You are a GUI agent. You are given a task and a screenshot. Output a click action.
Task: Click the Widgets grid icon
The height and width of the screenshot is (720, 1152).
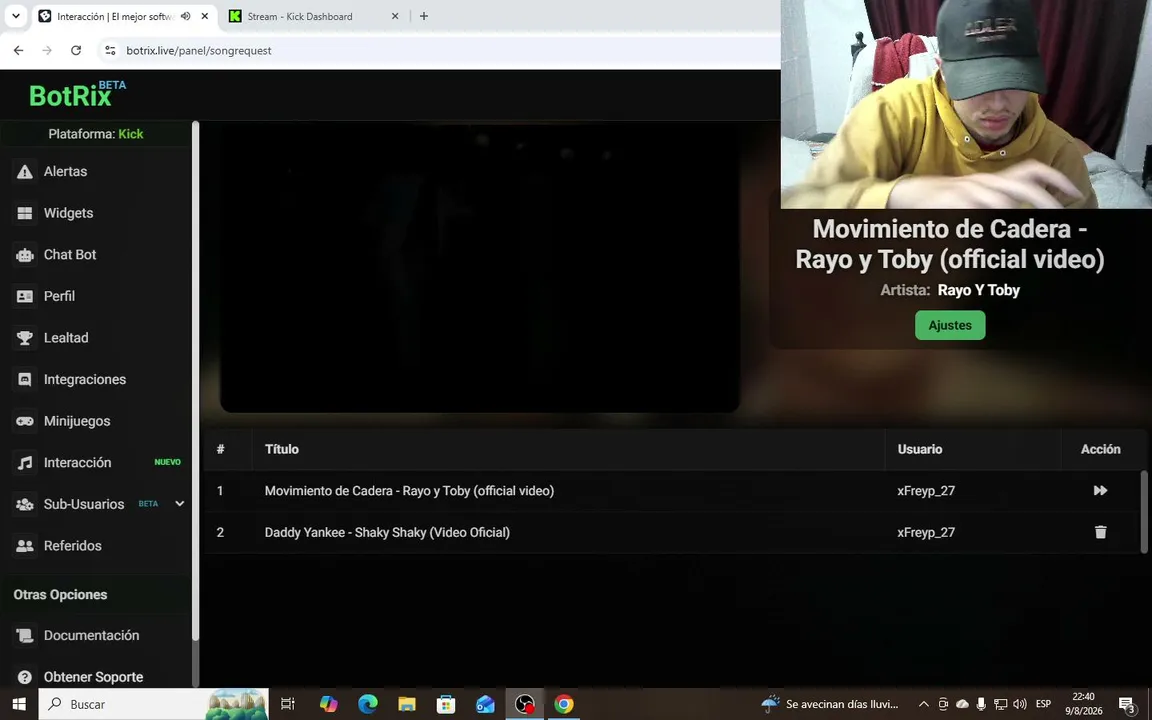coord(25,213)
